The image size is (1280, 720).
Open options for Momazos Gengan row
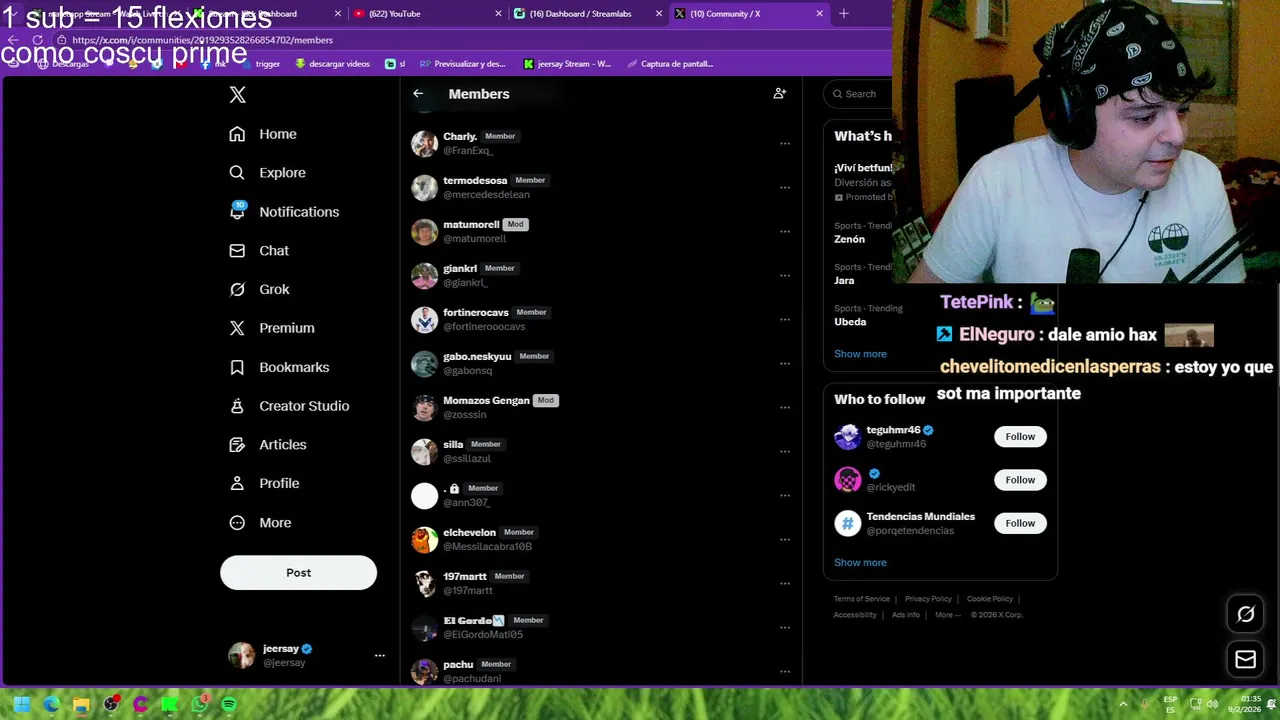pos(785,407)
